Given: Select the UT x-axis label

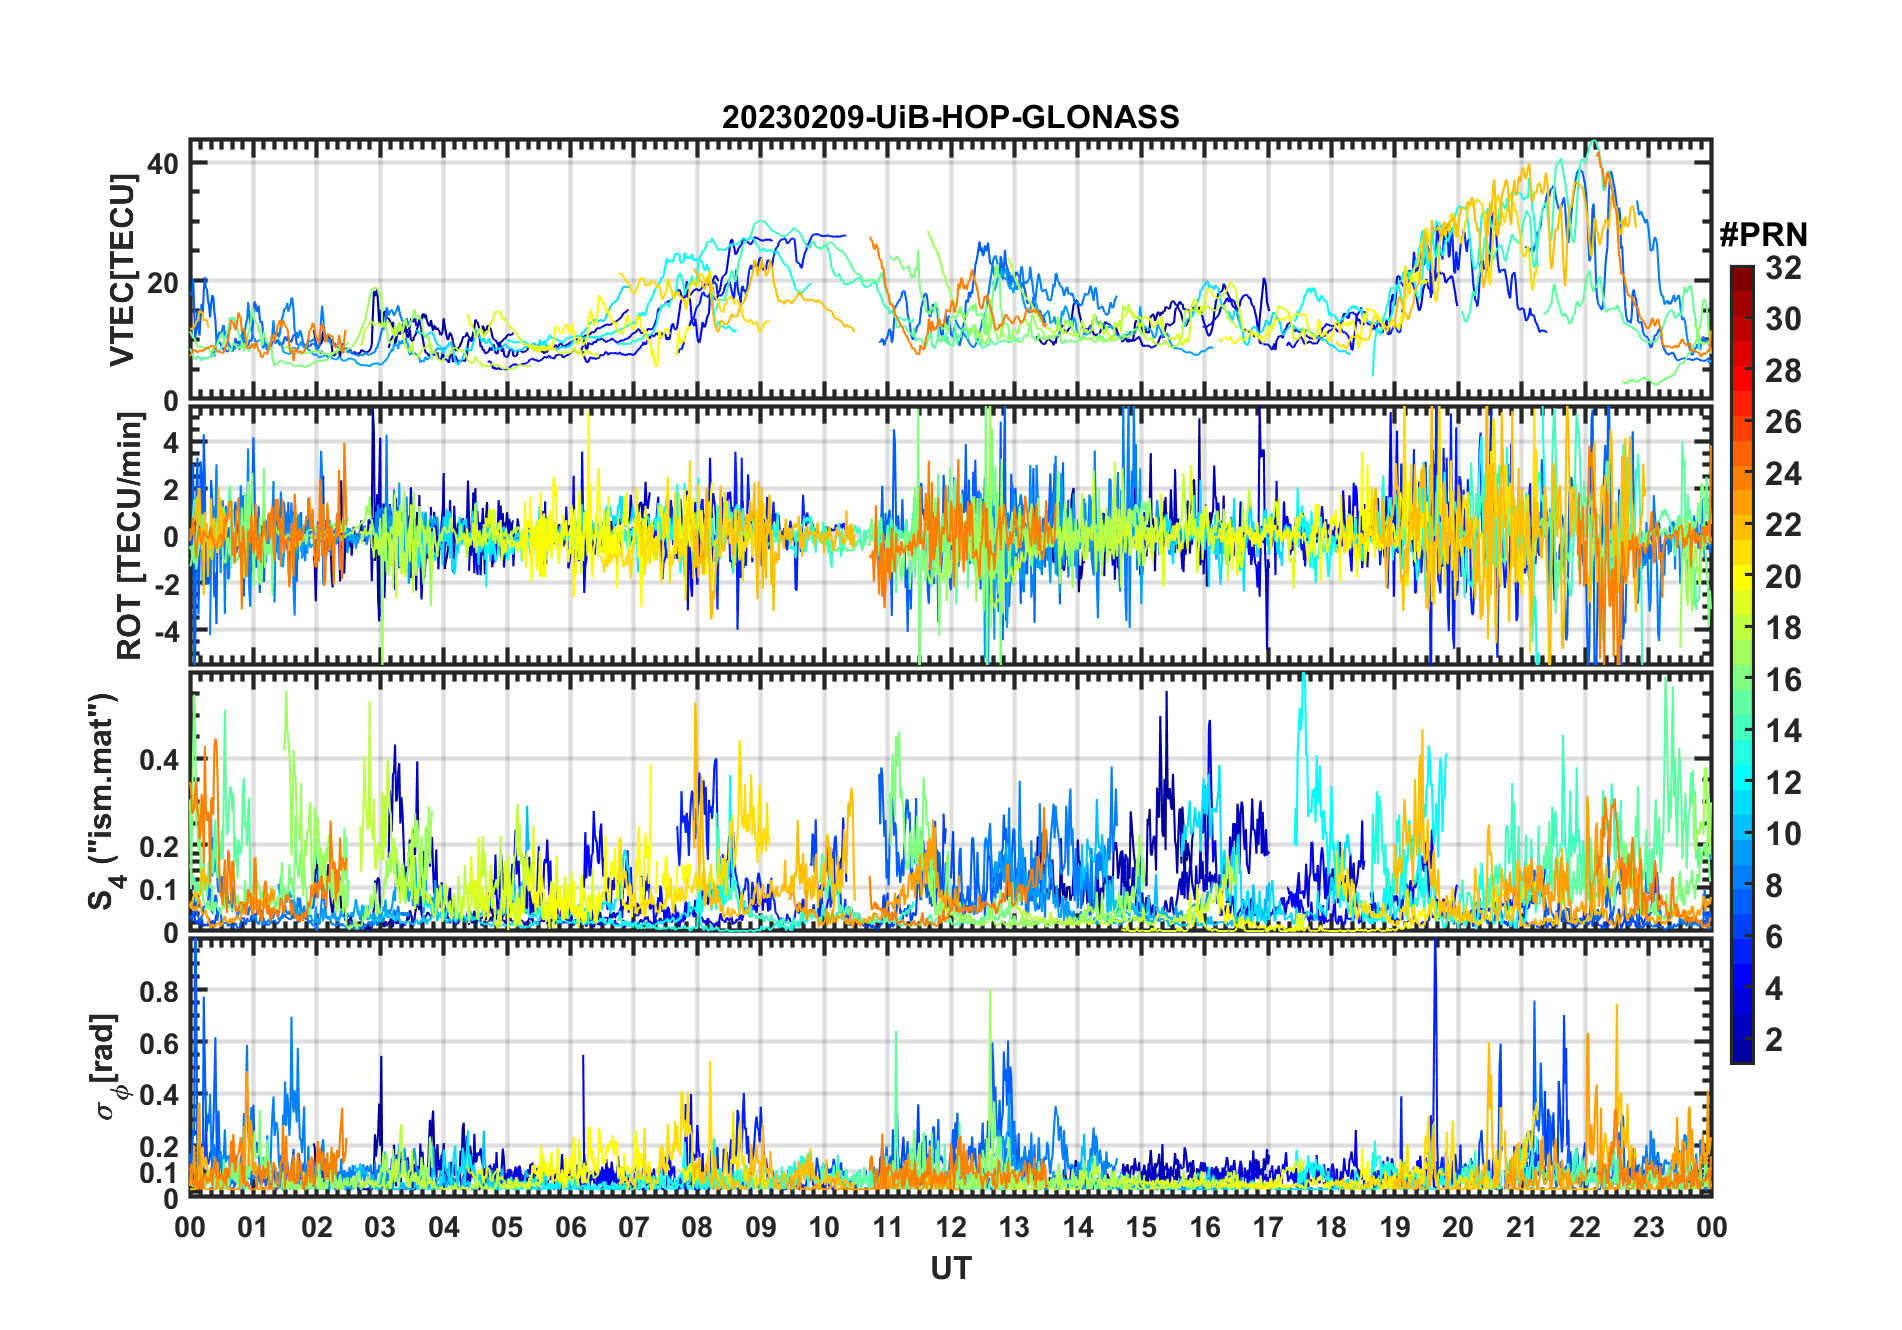Looking at the screenshot, I should [950, 1268].
